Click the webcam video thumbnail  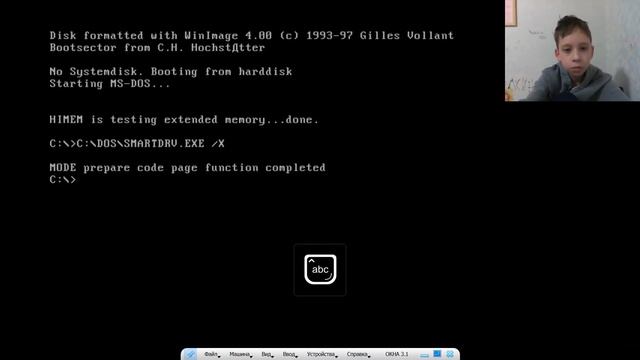click(572, 50)
